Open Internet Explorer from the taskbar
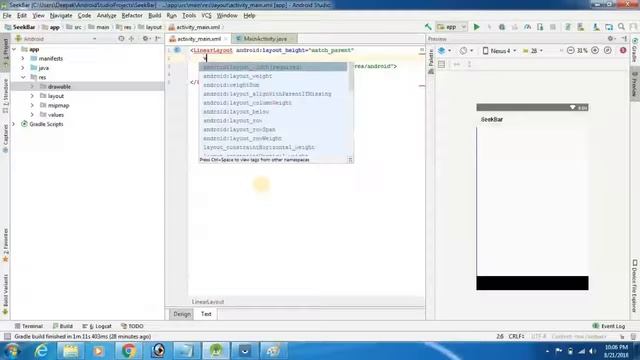 click(x=41, y=351)
